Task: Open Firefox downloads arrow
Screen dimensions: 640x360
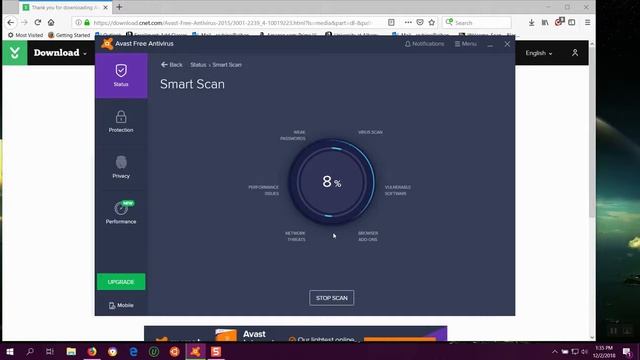Action: 531,22
